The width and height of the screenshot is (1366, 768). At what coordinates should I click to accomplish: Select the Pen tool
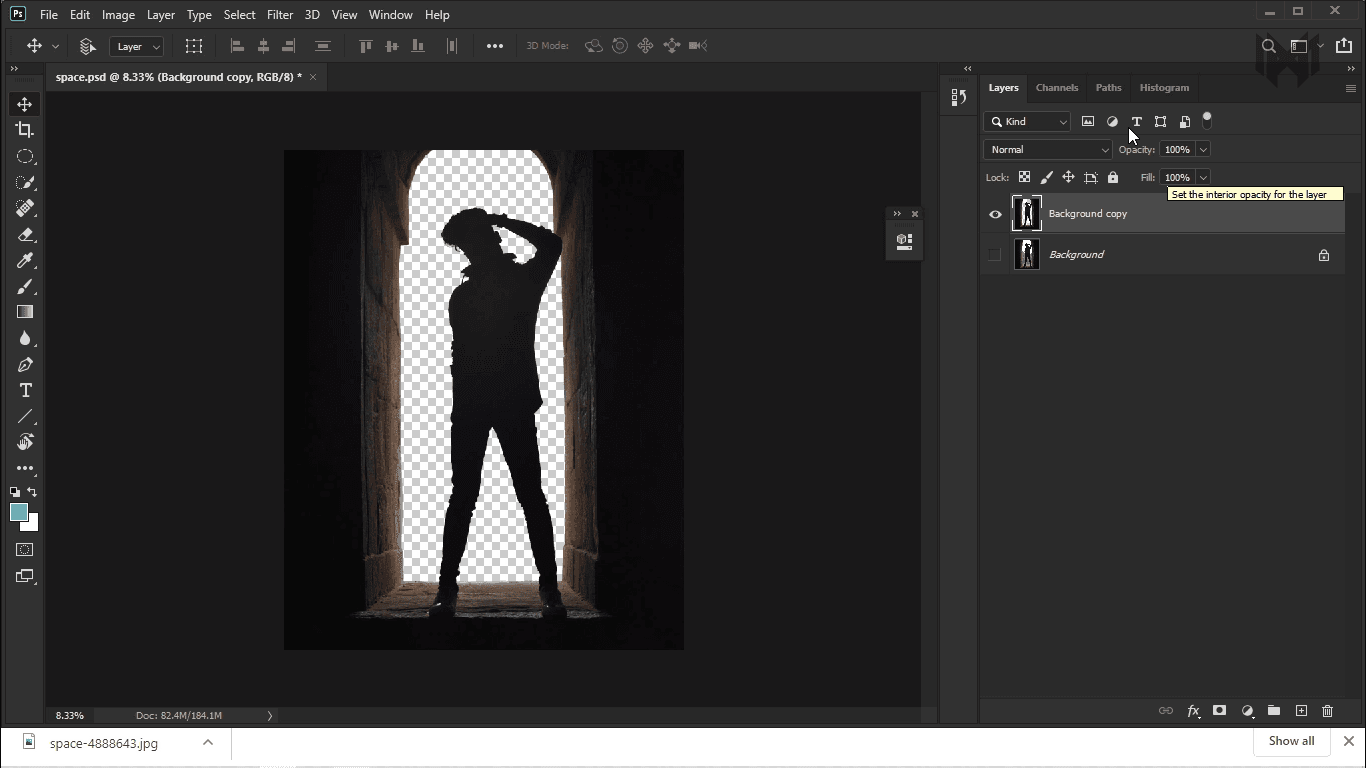pyautogui.click(x=25, y=364)
